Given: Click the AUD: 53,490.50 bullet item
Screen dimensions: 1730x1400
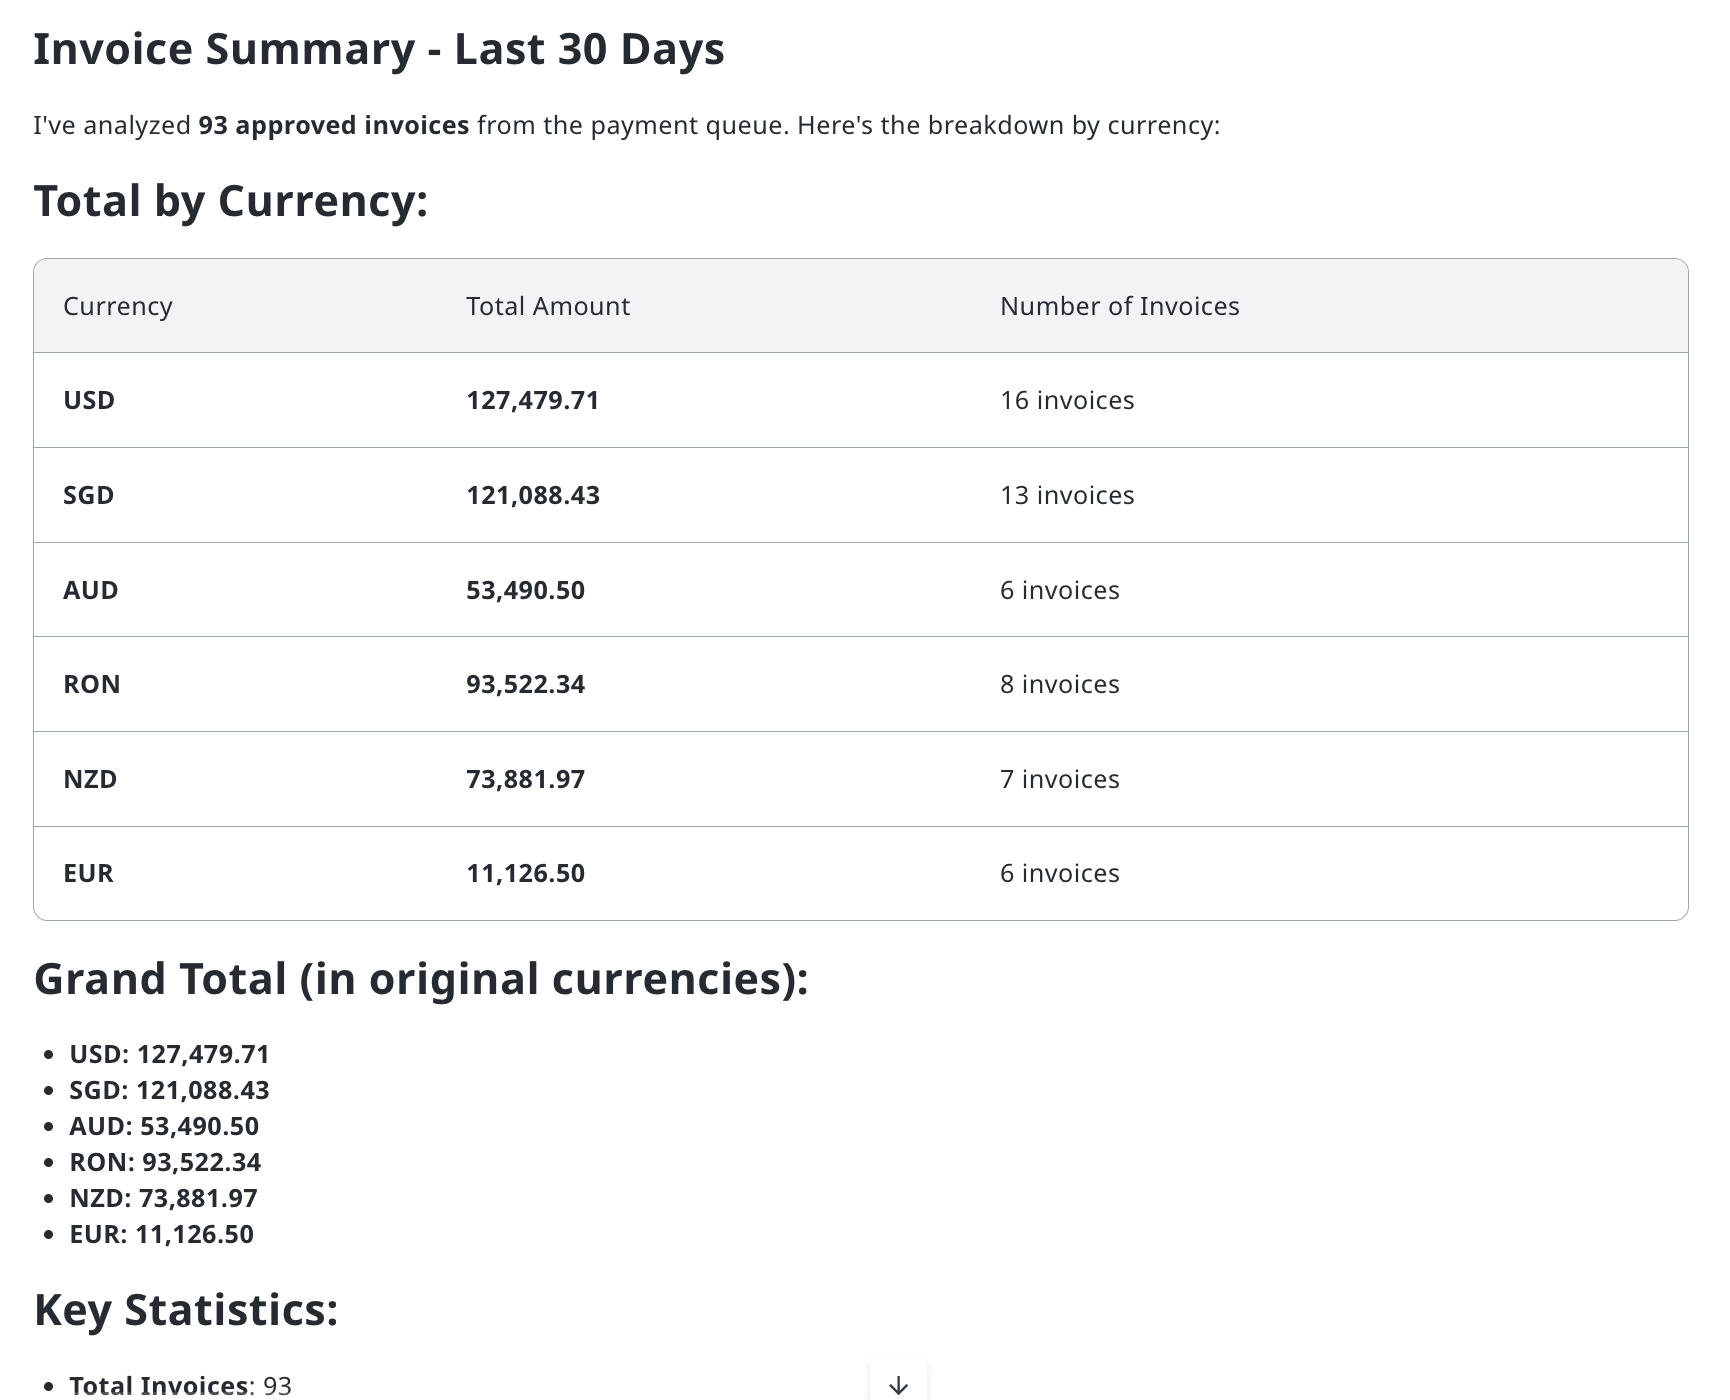Looking at the screenshot, I should 164,1126.
